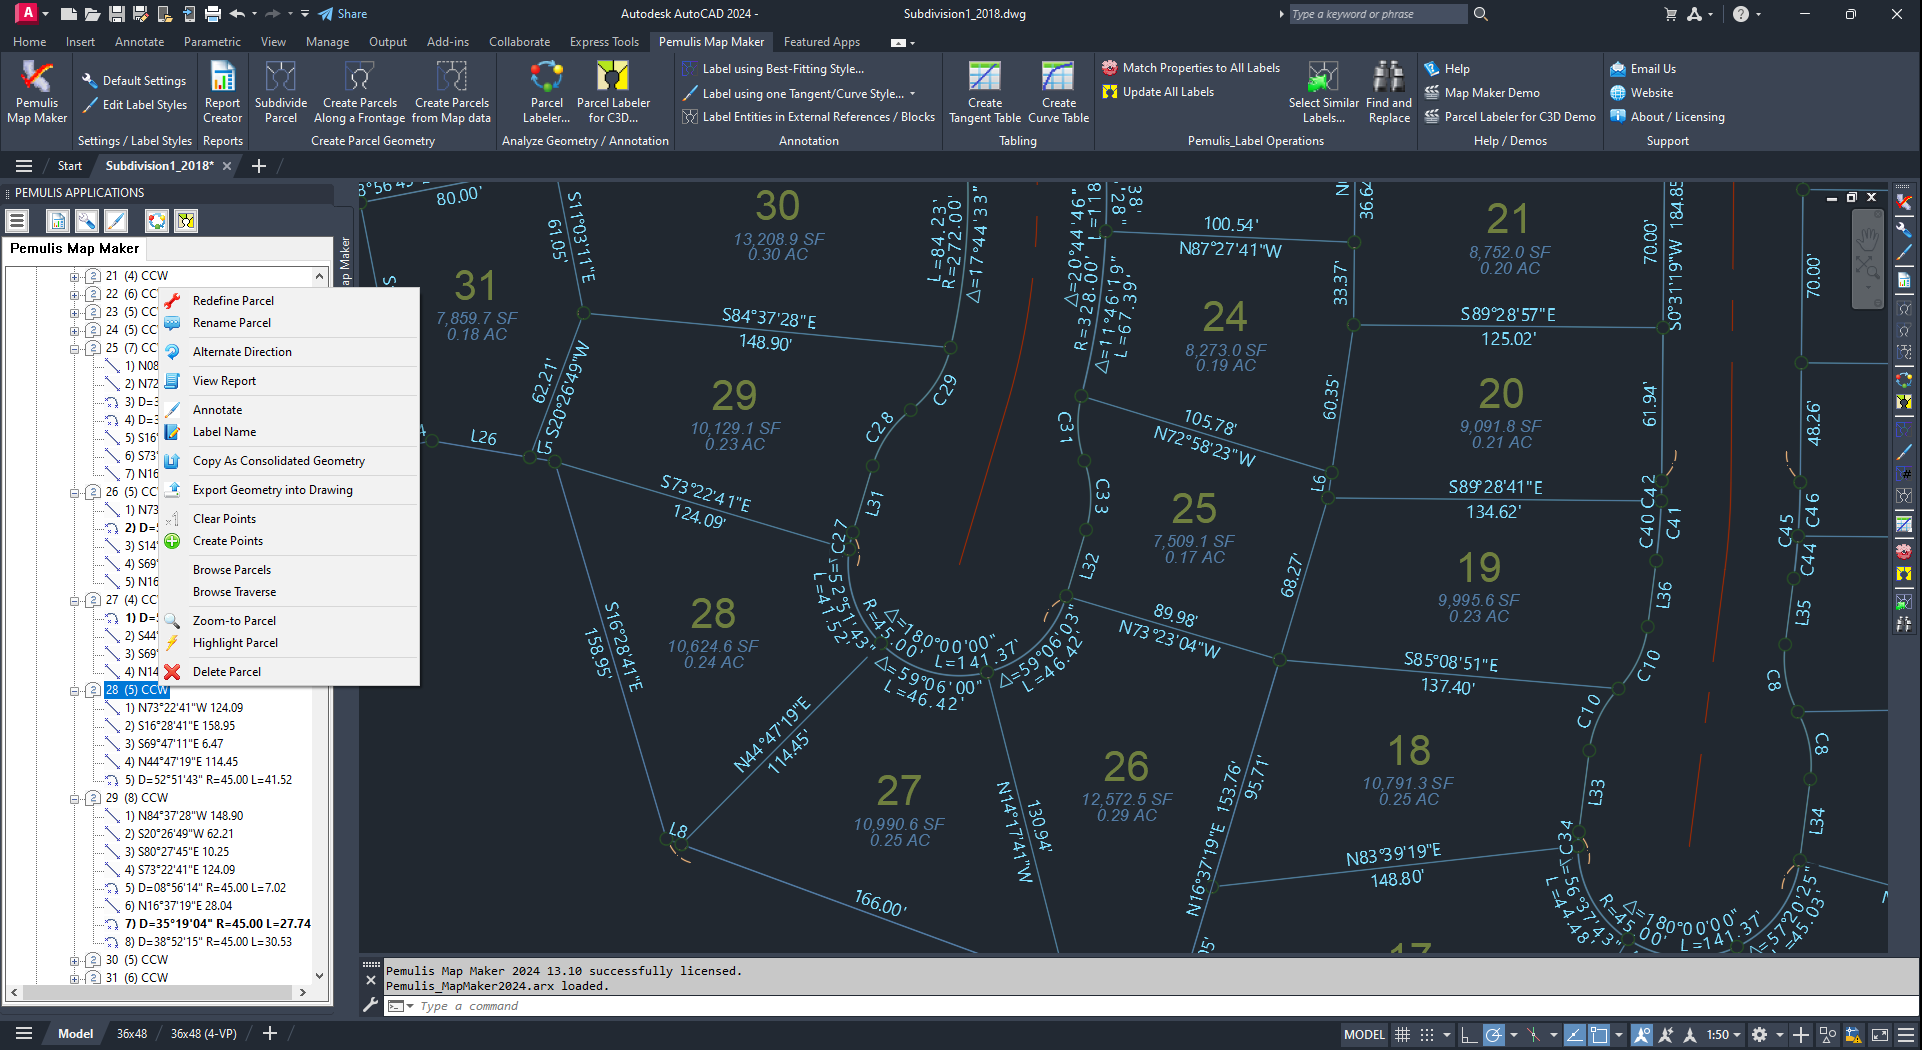The width and height of the screenshot is (1922, 1050).
Task: Click the wrench settings icon in Pemulis palette
Action: click(x=87, y=221)
